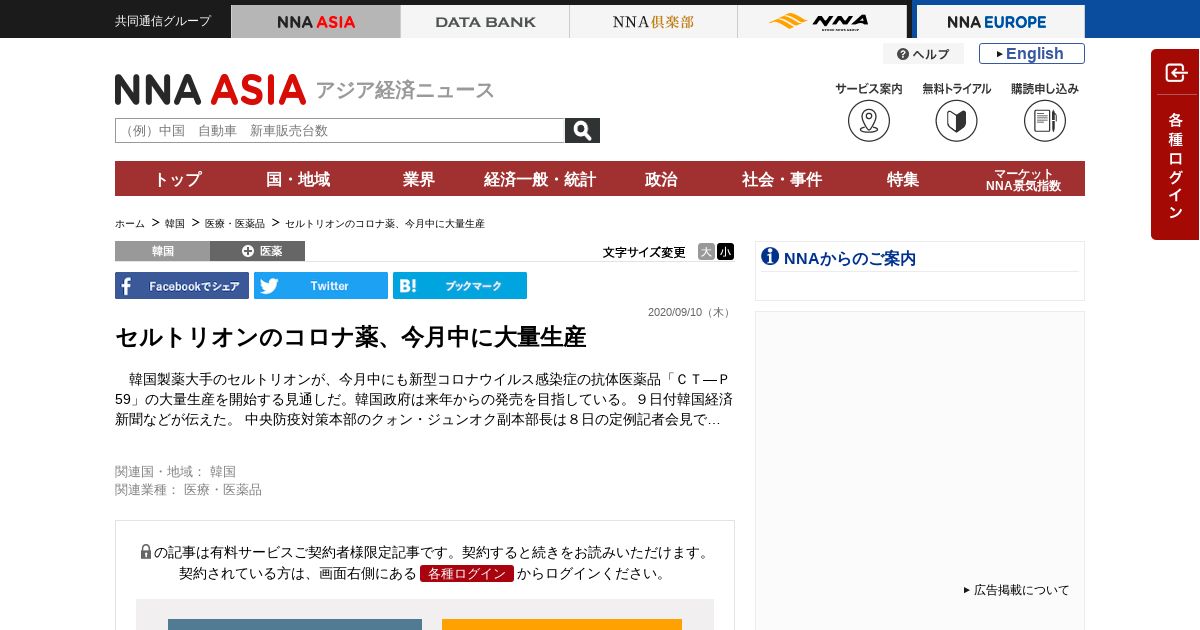Open 政治 navigation menu
The image size is (1200, 630).
coord(661,179)
